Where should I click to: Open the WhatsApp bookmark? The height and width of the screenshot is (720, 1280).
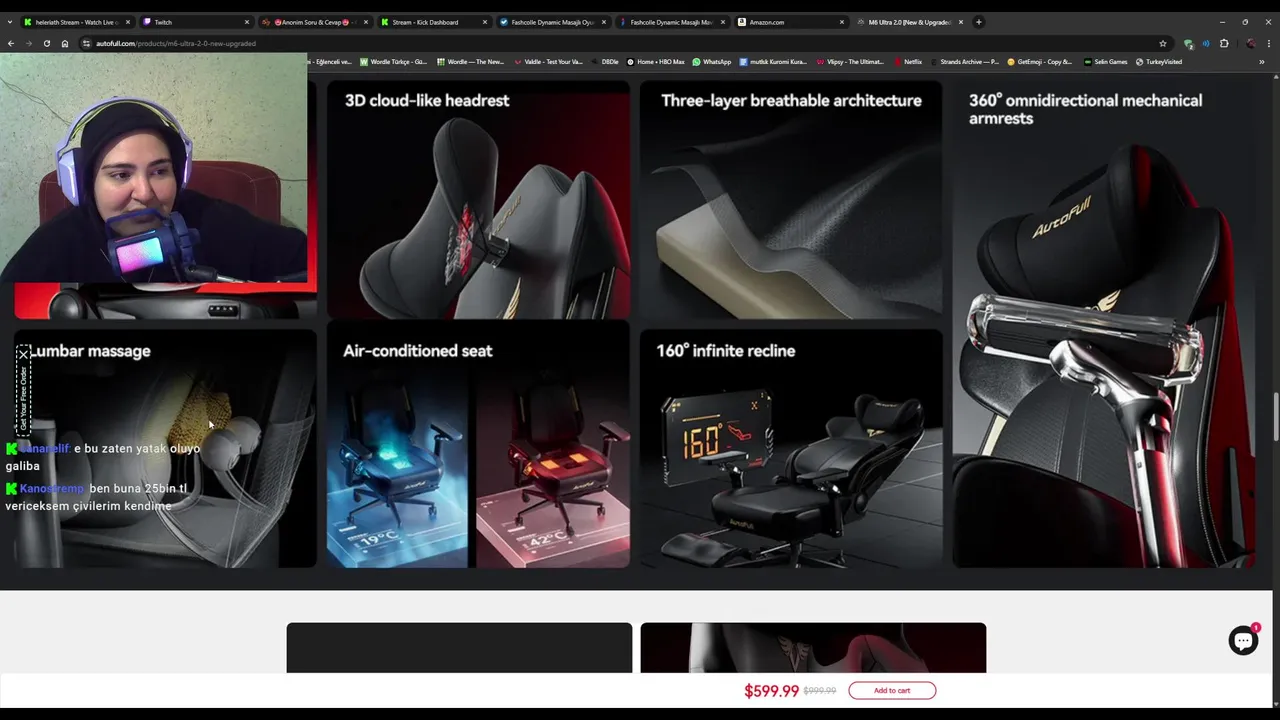pyautogui.click(x=712, y=62)
